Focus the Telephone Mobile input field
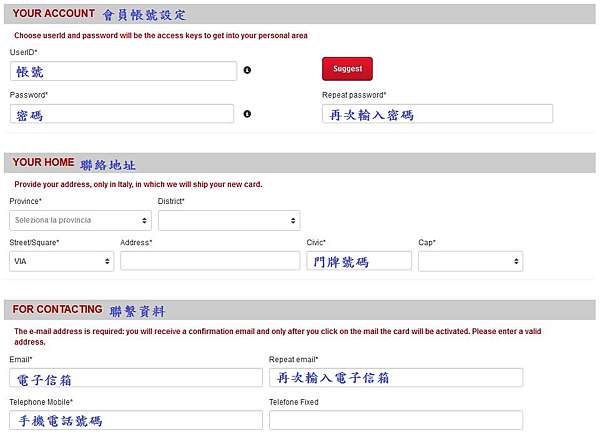600x436 pixels. pos(136,420)
